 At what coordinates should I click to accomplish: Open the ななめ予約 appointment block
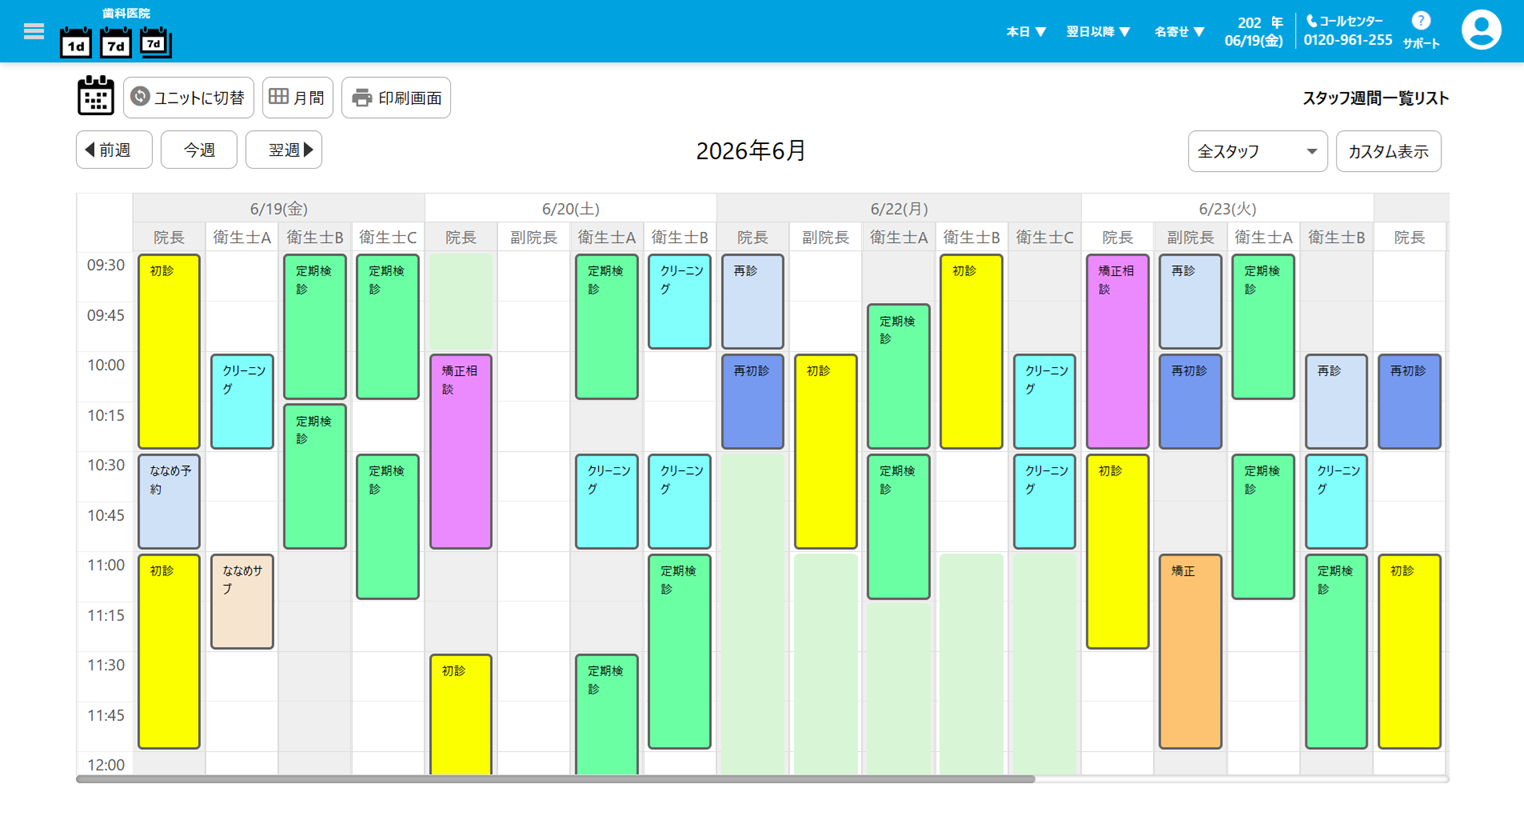[x=169, y=501]
